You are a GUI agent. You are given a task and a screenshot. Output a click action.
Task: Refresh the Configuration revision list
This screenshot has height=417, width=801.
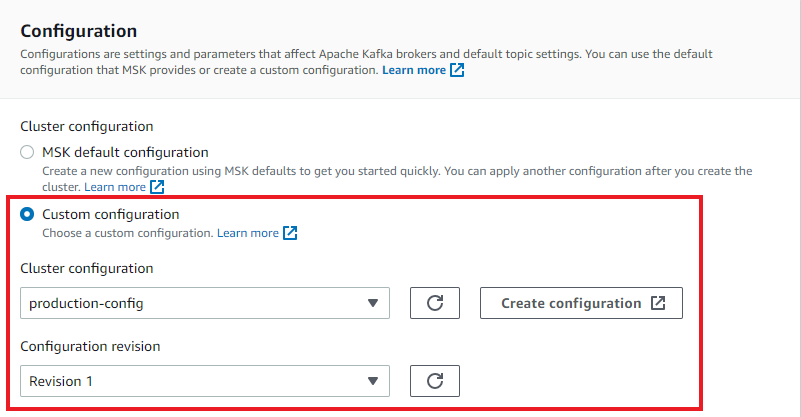tap(435, 380)
